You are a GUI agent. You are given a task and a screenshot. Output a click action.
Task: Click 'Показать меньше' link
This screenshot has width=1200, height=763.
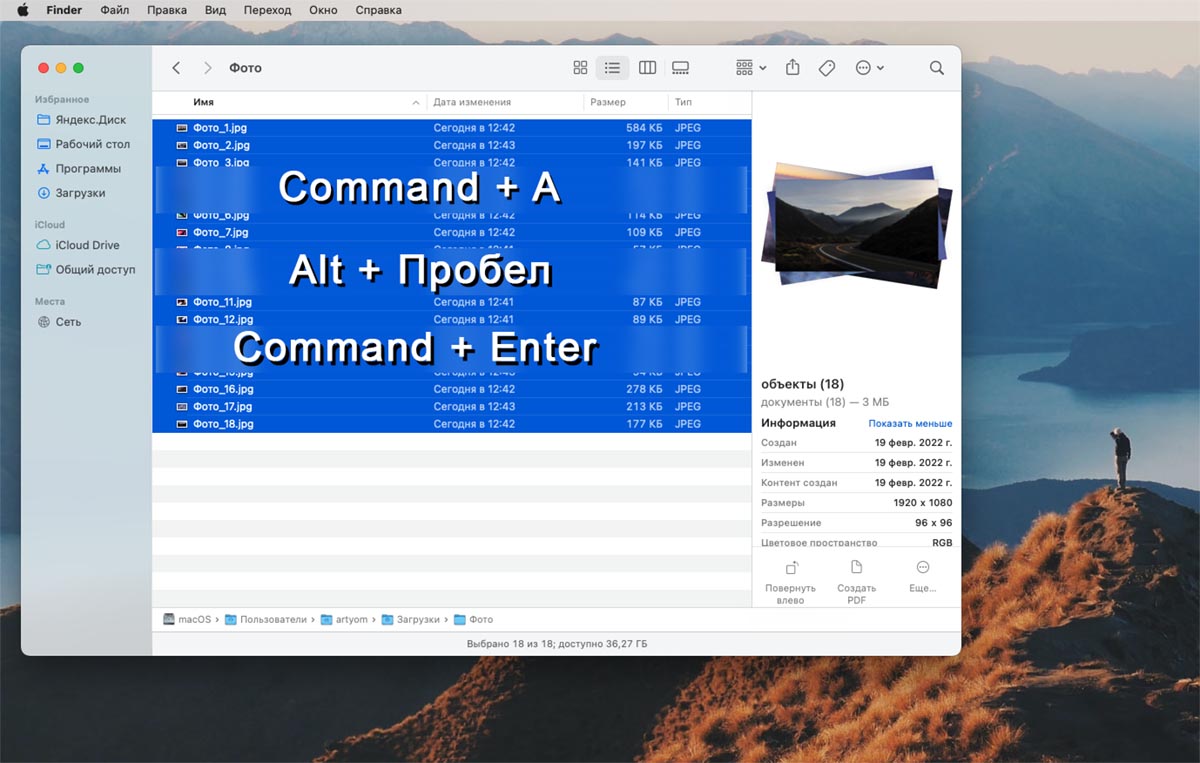pos(910,423)
